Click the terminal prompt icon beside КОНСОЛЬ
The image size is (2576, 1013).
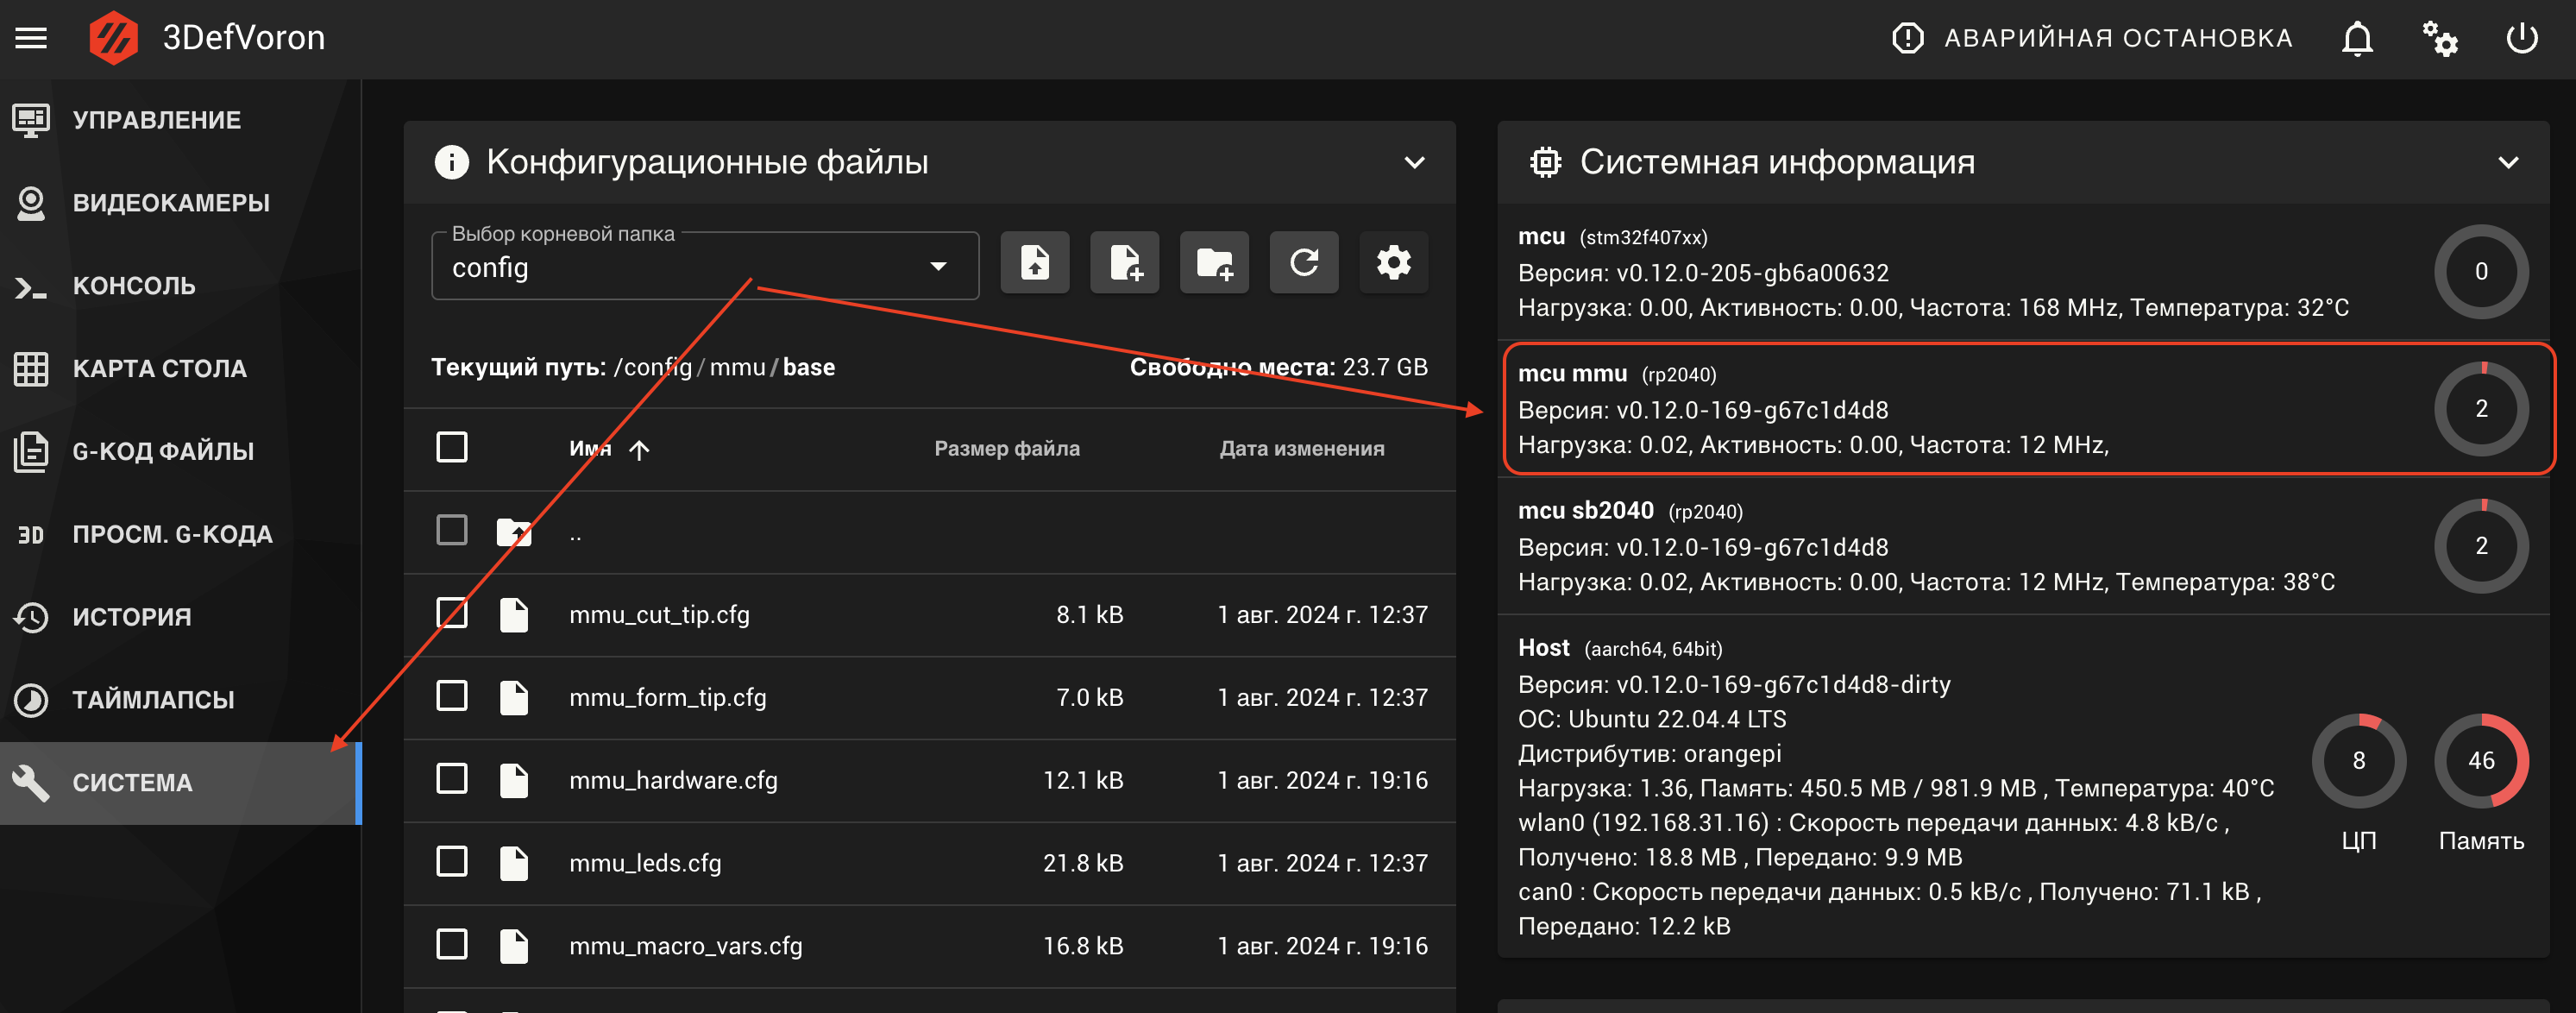(31, 288)
